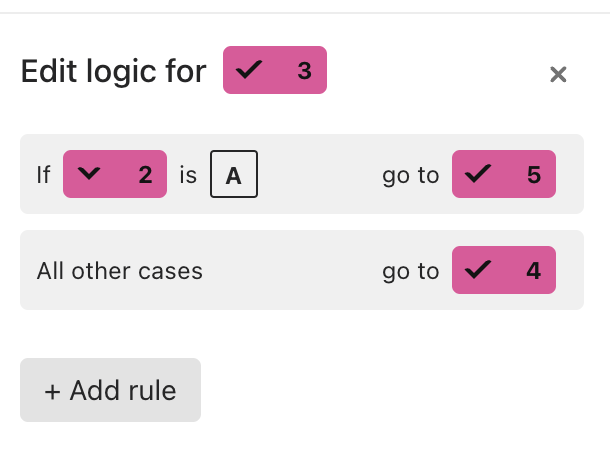This screenshot has width=610, height=476.
Task: Click the checkmark icon in destination badge 5
Action: tap(478, 173)
